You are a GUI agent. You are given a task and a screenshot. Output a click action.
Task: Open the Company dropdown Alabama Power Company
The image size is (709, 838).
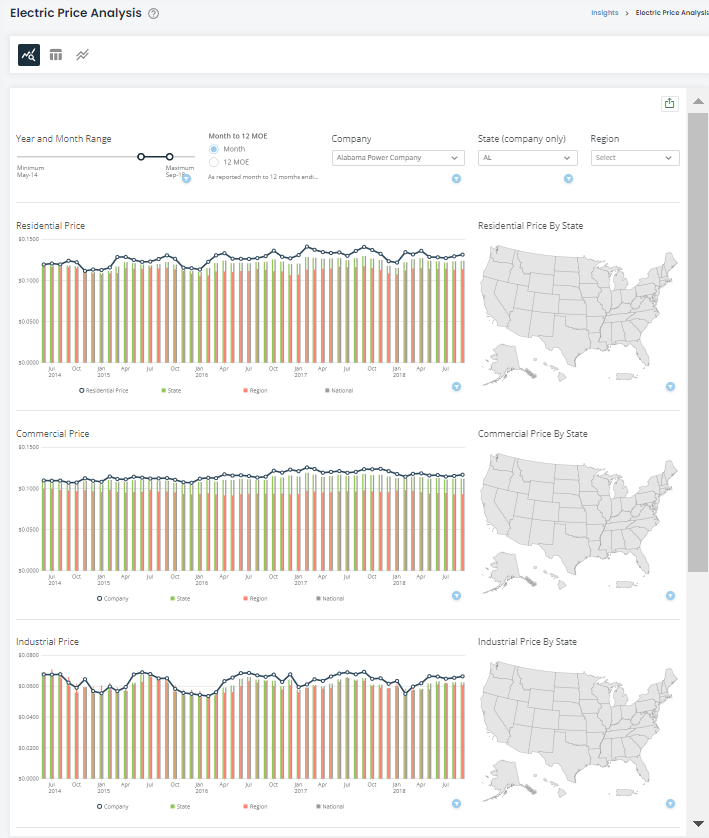(x=398, y=158)
